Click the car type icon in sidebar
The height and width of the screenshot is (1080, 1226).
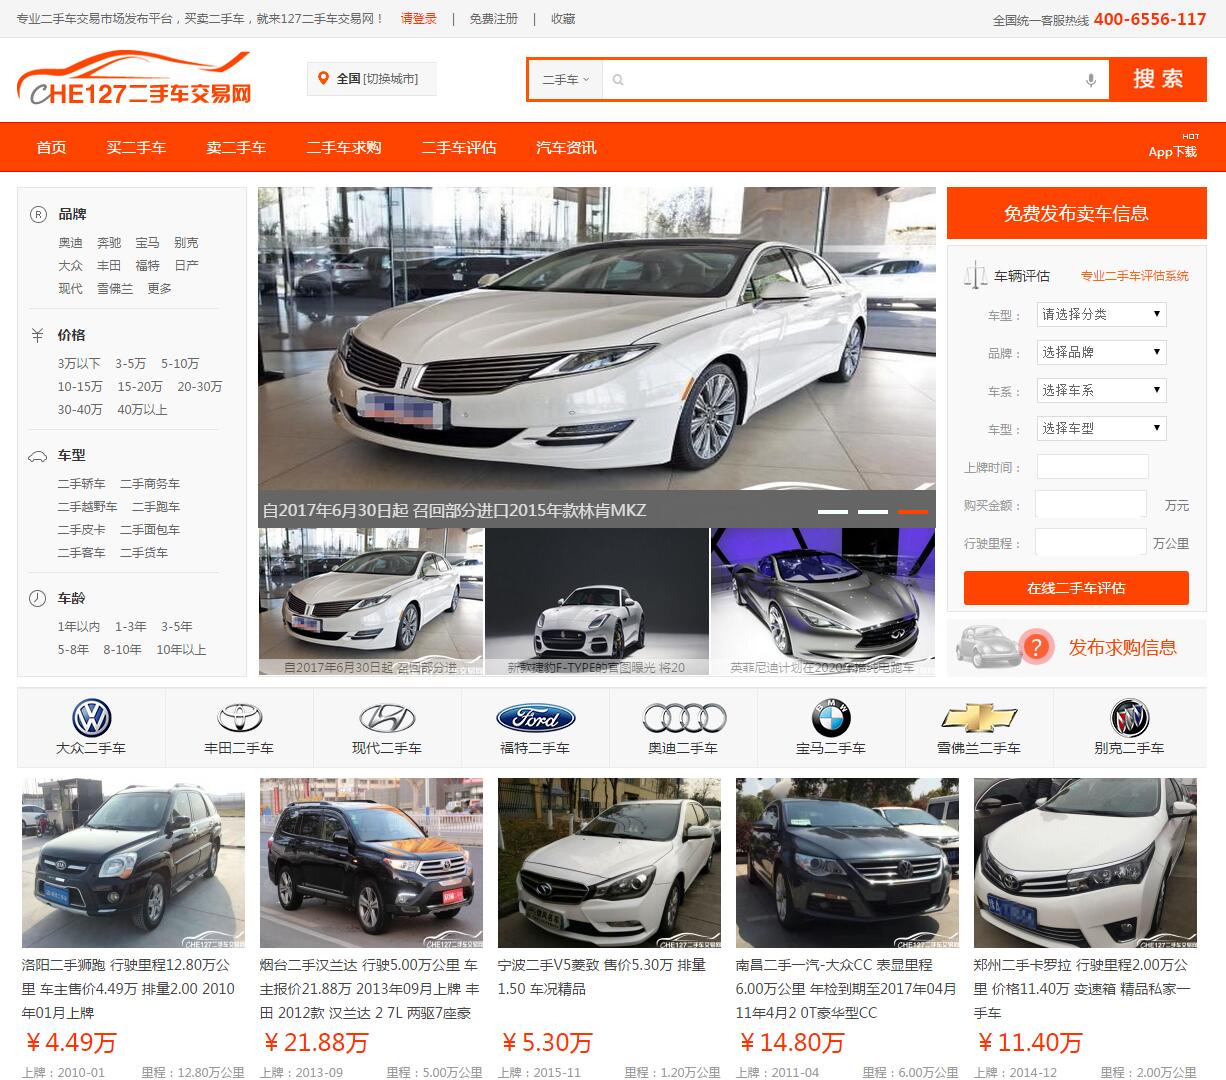coord(38,456)
